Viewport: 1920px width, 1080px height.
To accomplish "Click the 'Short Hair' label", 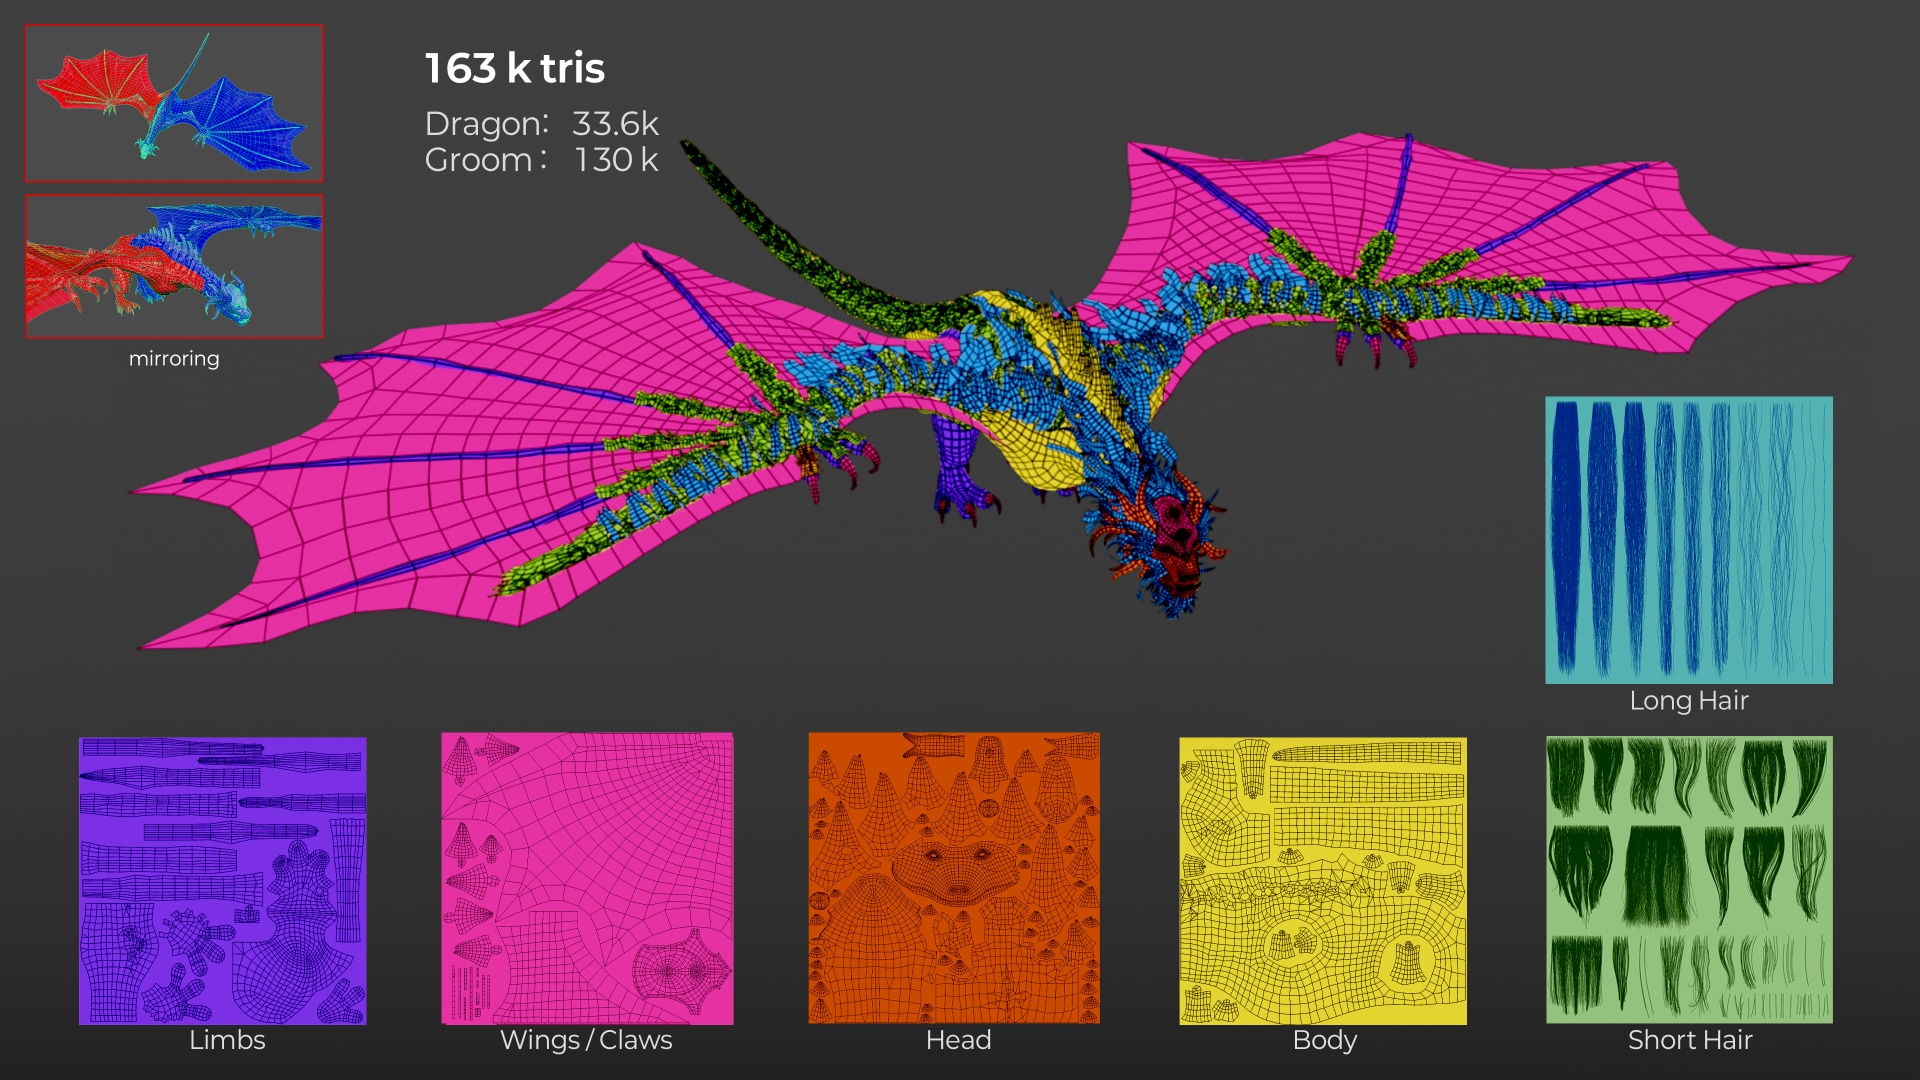I will 1690,1040.
